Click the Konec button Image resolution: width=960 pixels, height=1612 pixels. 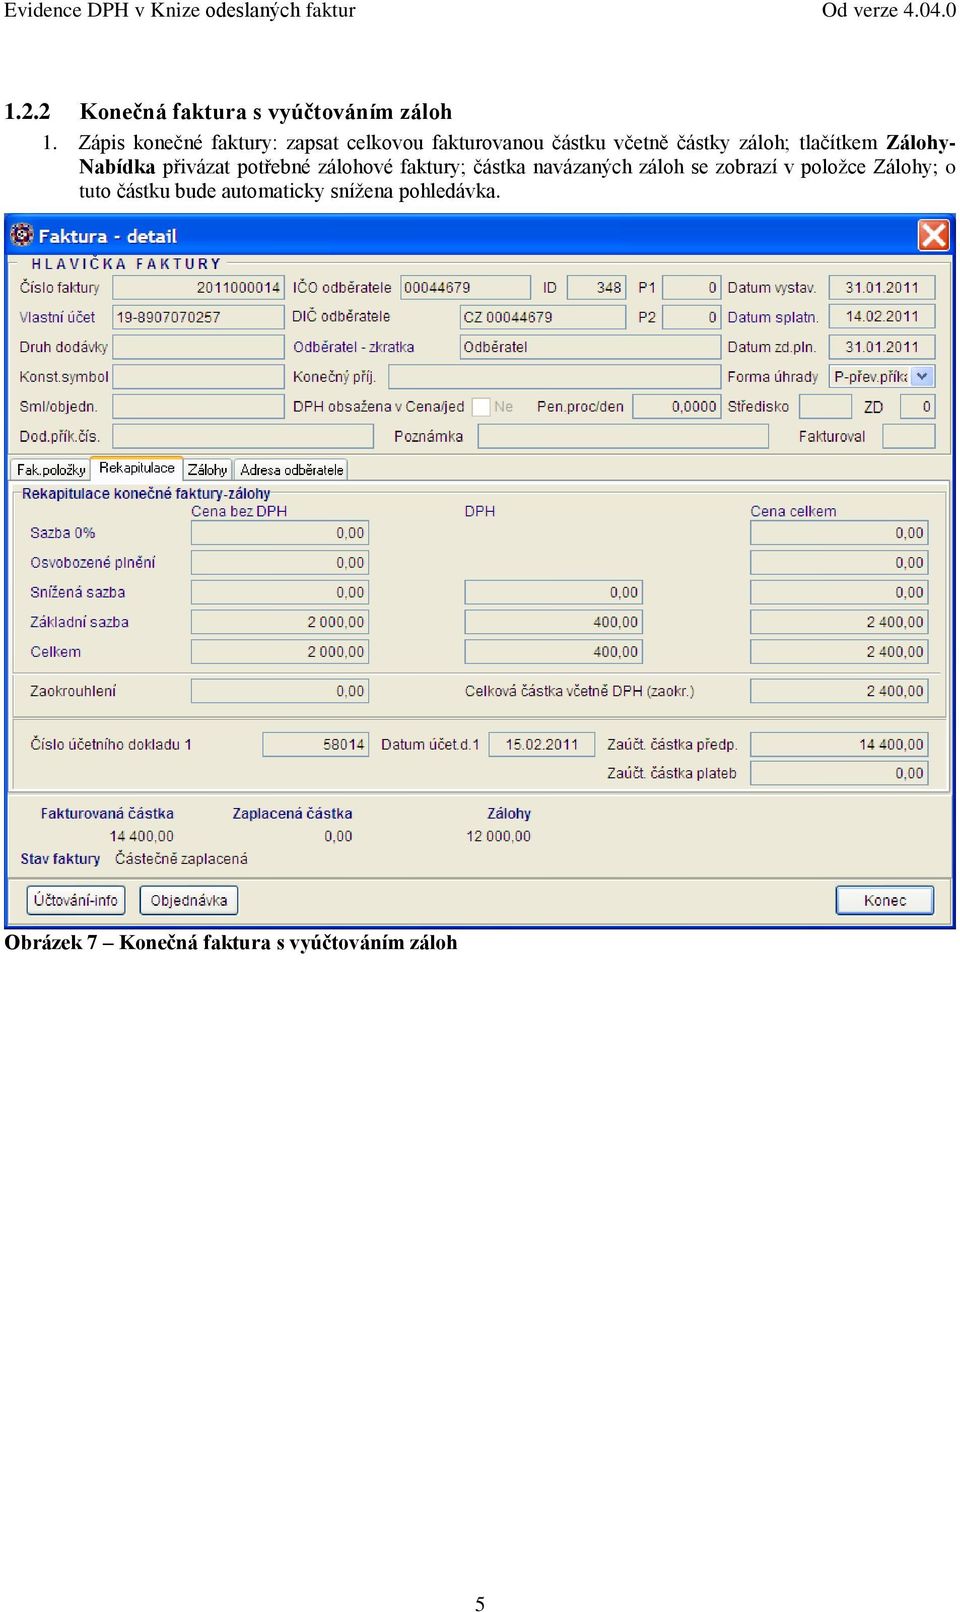click(x=885, y=900)
